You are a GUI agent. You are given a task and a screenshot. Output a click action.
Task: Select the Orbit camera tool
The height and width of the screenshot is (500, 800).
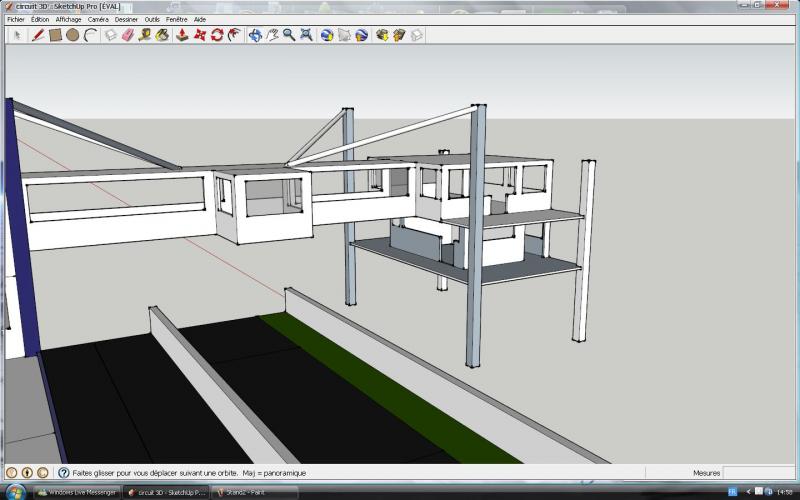click(255, 34)
